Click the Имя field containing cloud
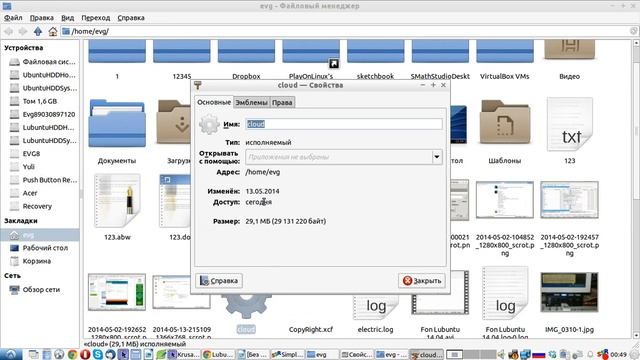 pos(344,124)
